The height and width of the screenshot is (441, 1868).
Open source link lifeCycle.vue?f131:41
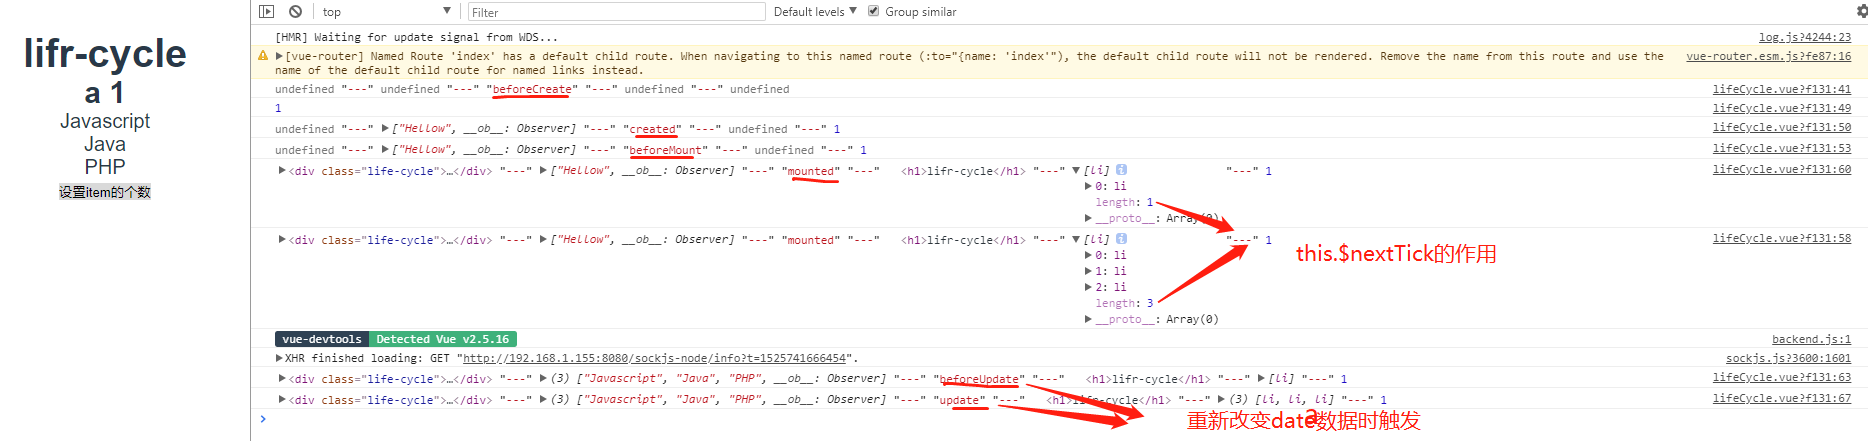tap(1782, 89)
